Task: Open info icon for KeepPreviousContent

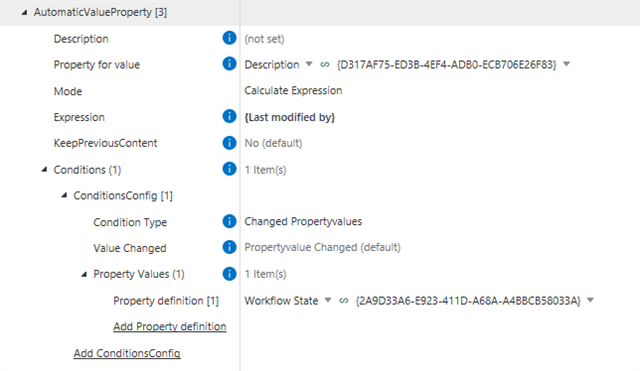Action: coord(229,142)
